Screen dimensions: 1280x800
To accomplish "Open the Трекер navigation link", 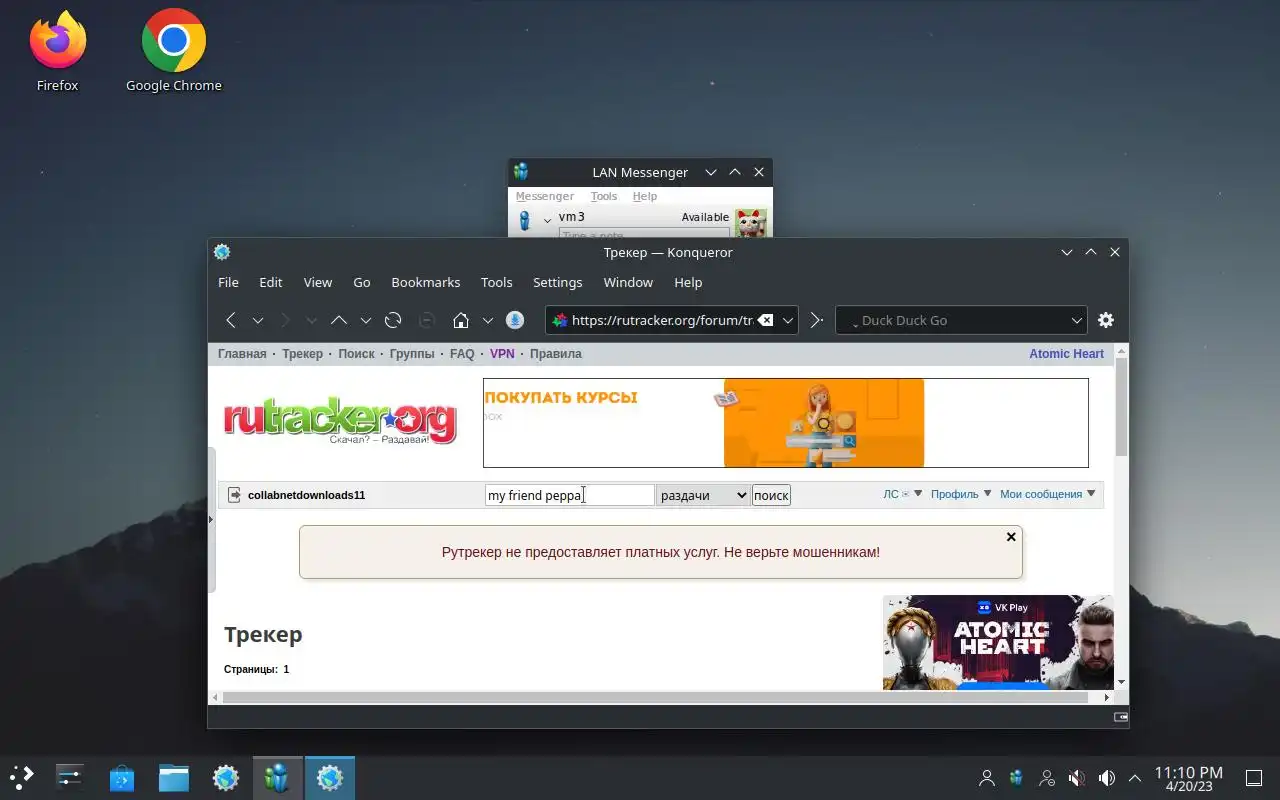I will coord(302,354).
